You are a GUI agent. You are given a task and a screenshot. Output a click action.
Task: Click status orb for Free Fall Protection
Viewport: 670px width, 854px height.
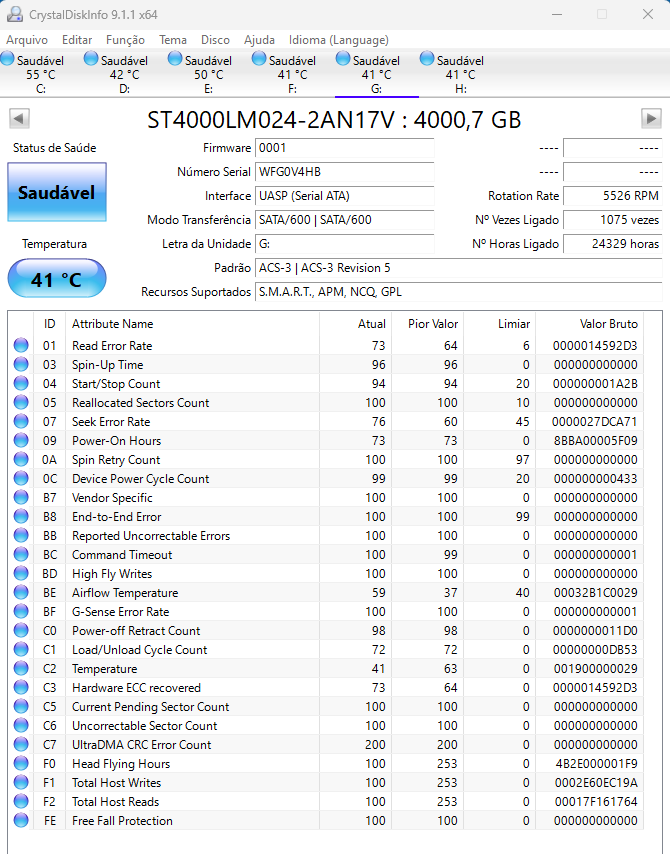click(21, 820)
